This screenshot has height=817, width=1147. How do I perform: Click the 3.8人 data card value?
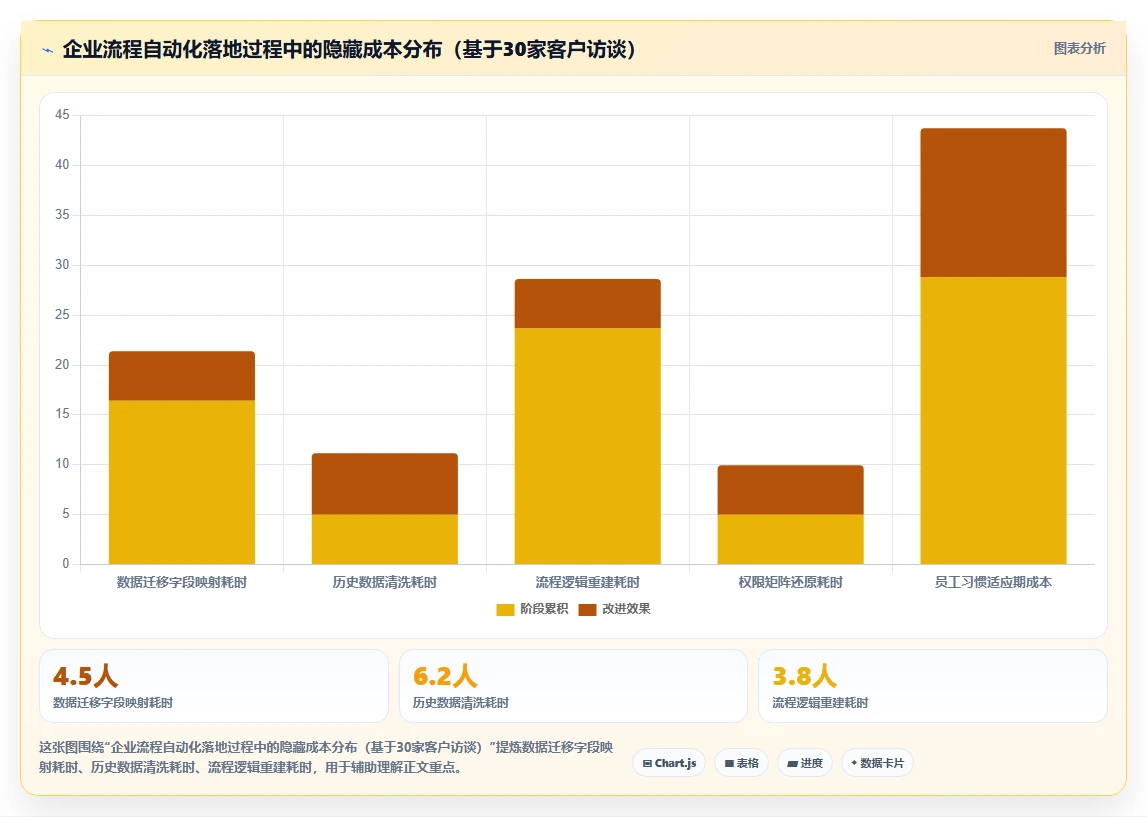click(x=805, y=676)
